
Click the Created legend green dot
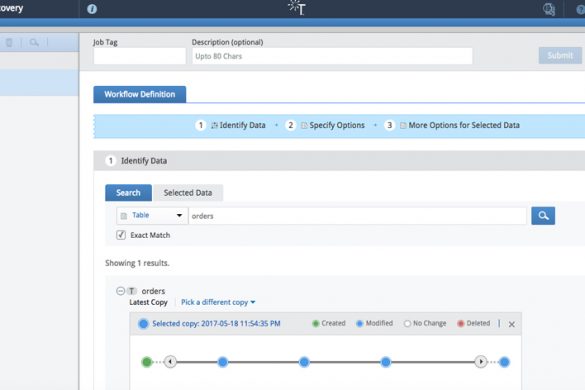pos(316,324)
